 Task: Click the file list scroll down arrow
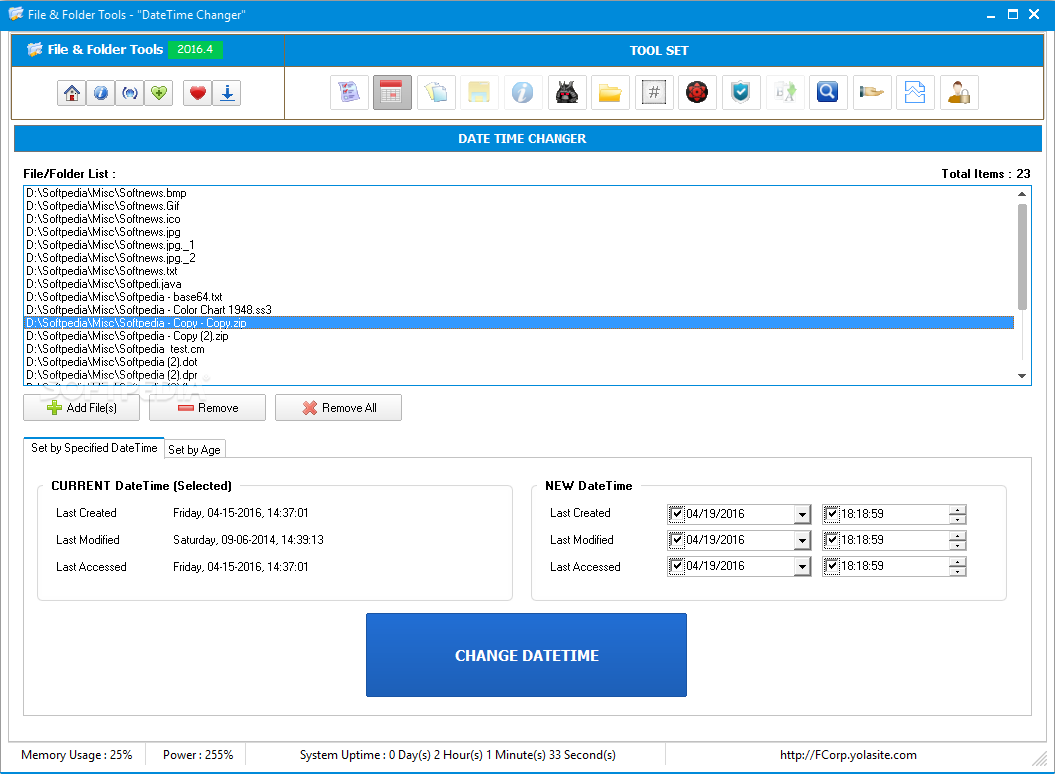click(1022, 376)
